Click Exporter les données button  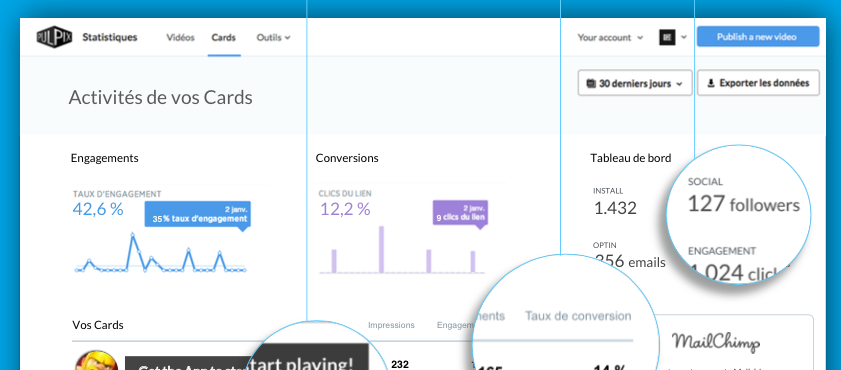click(758, 84)
